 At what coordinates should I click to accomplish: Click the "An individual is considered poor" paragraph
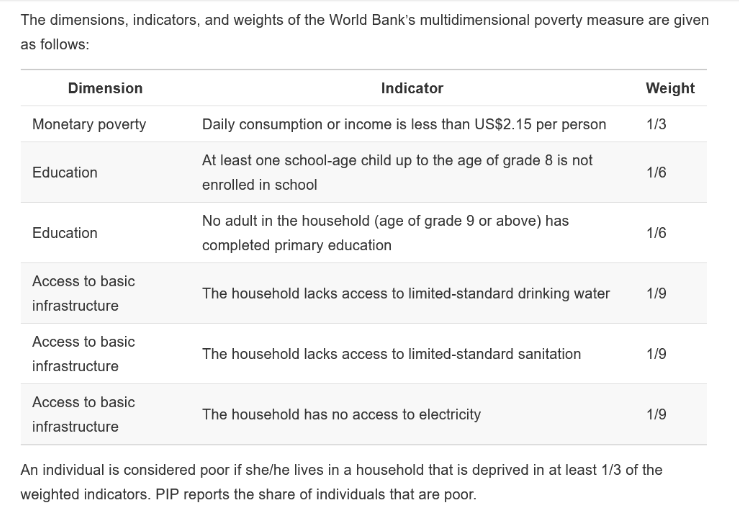341,482
